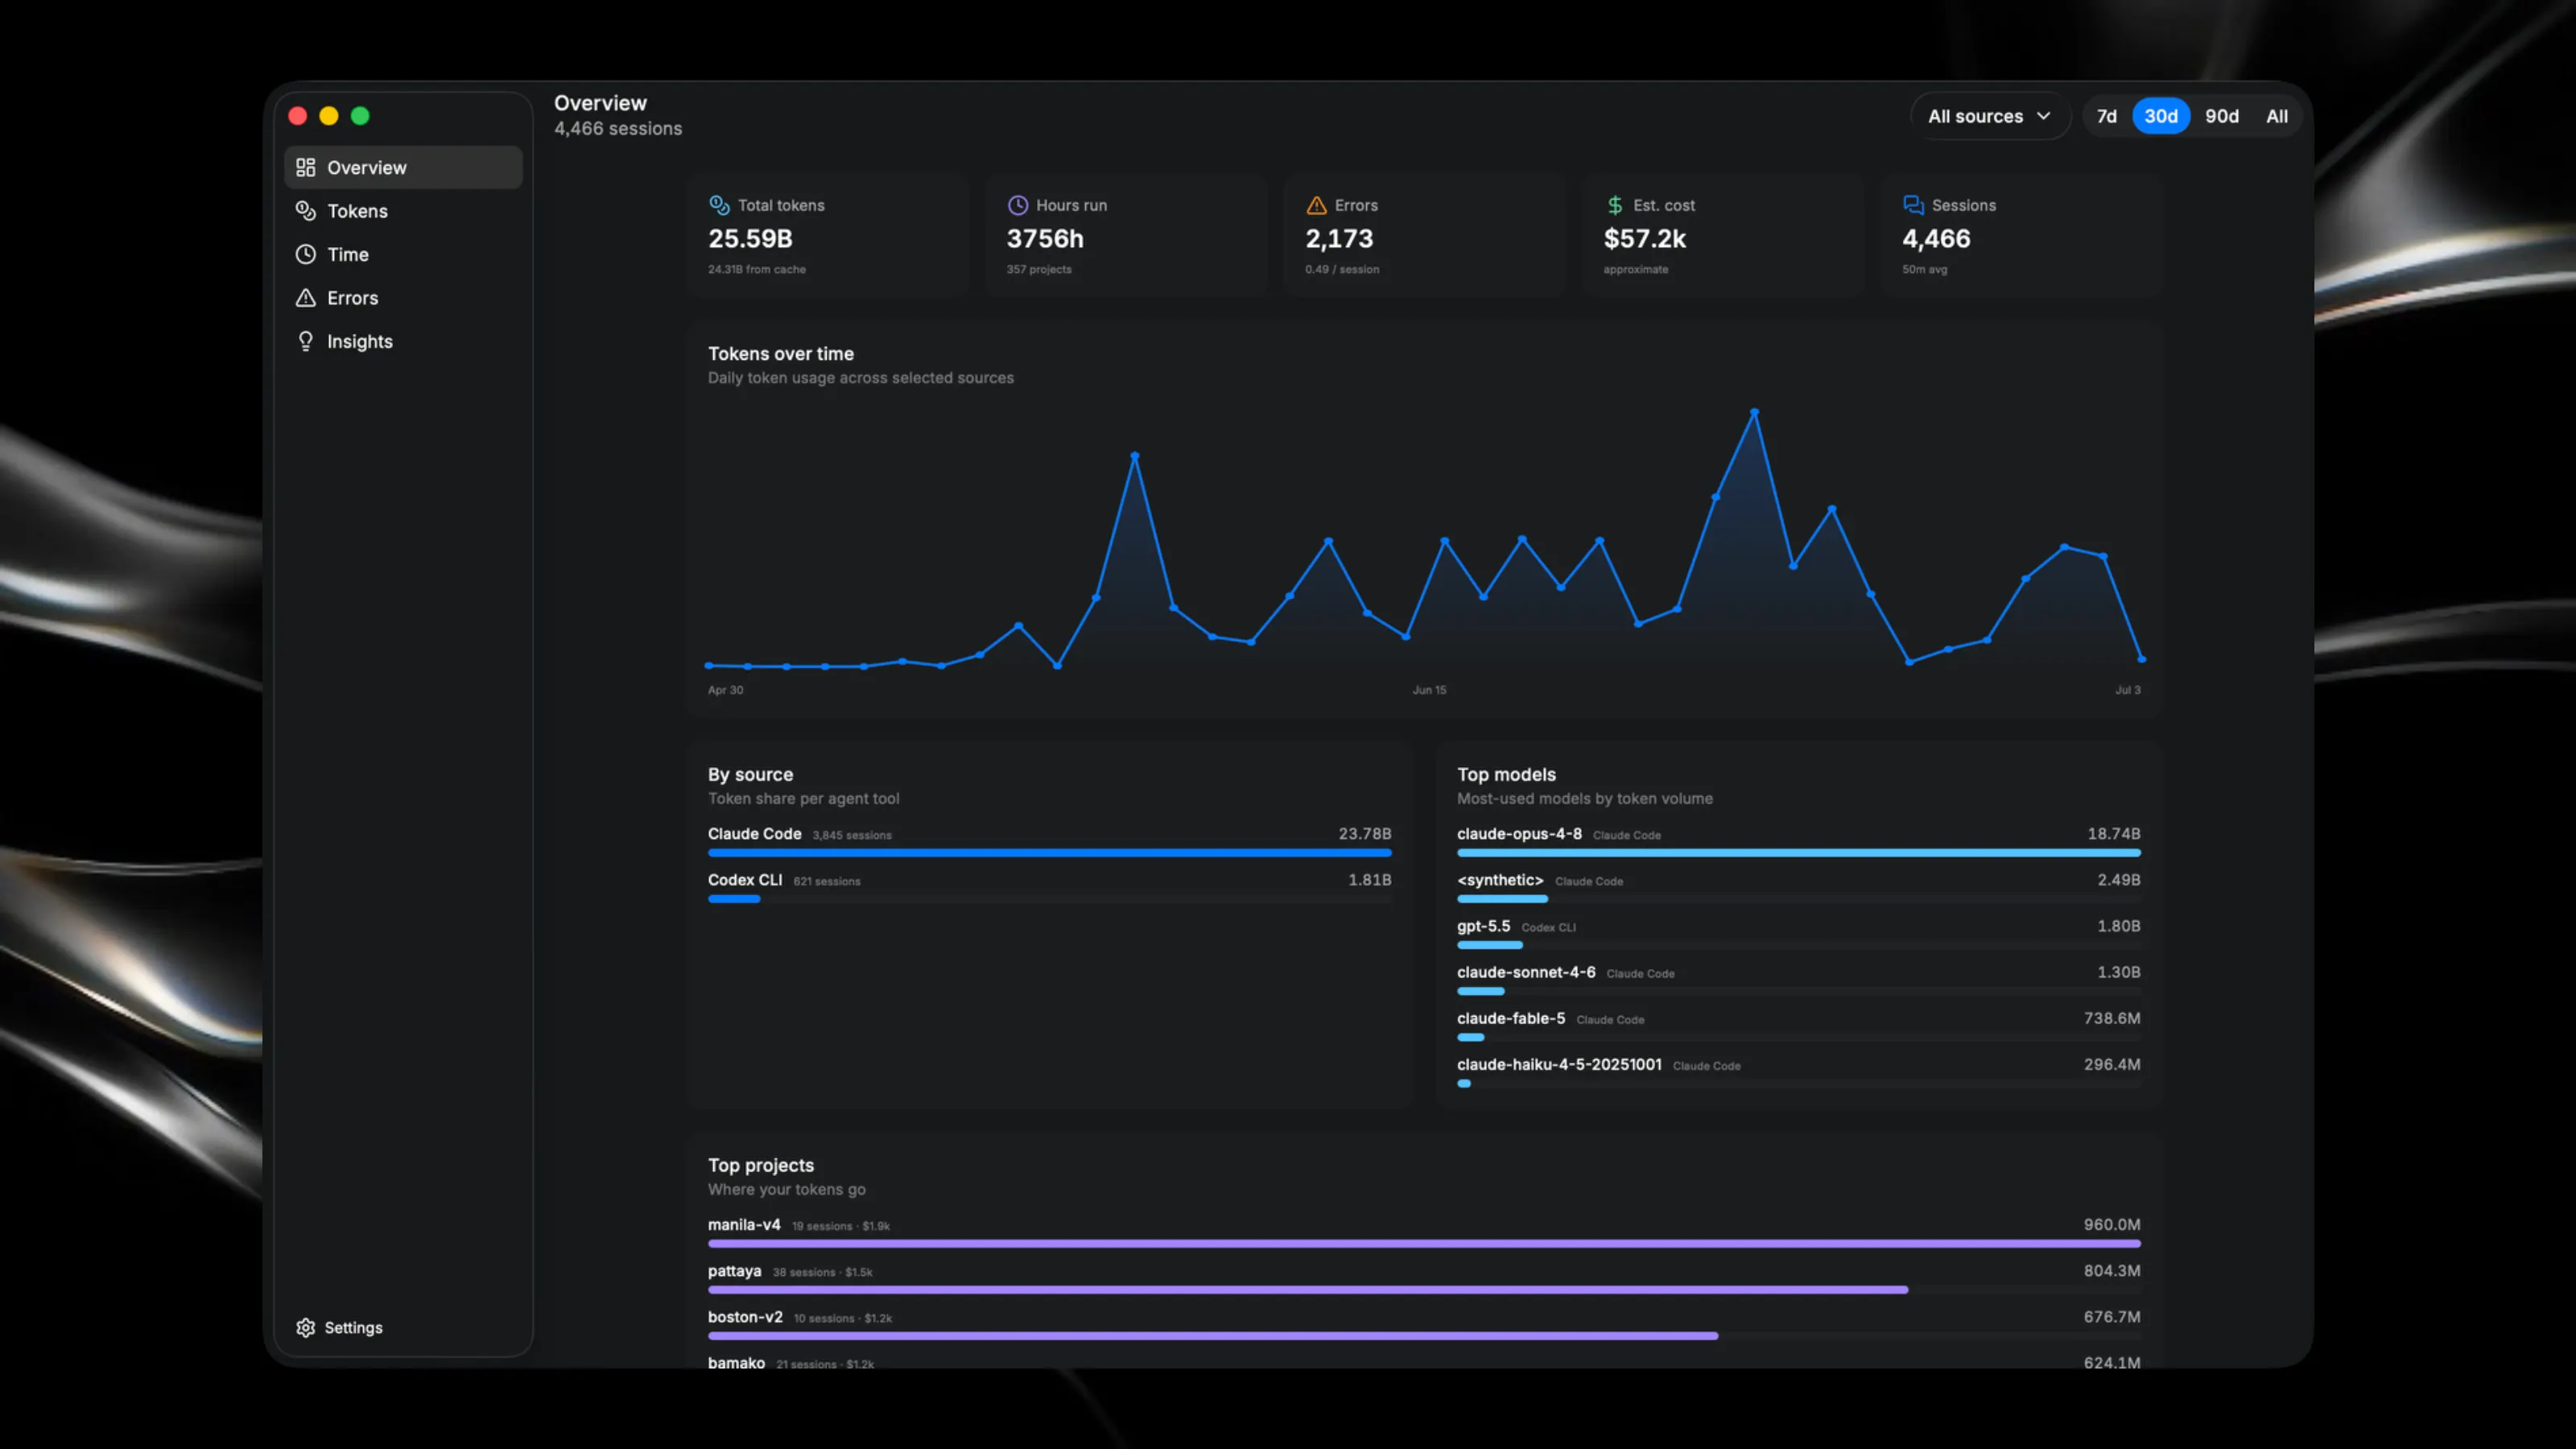Select the gpt-5.5 model name
The image size is (2576, 1449).
(1483, 926)
